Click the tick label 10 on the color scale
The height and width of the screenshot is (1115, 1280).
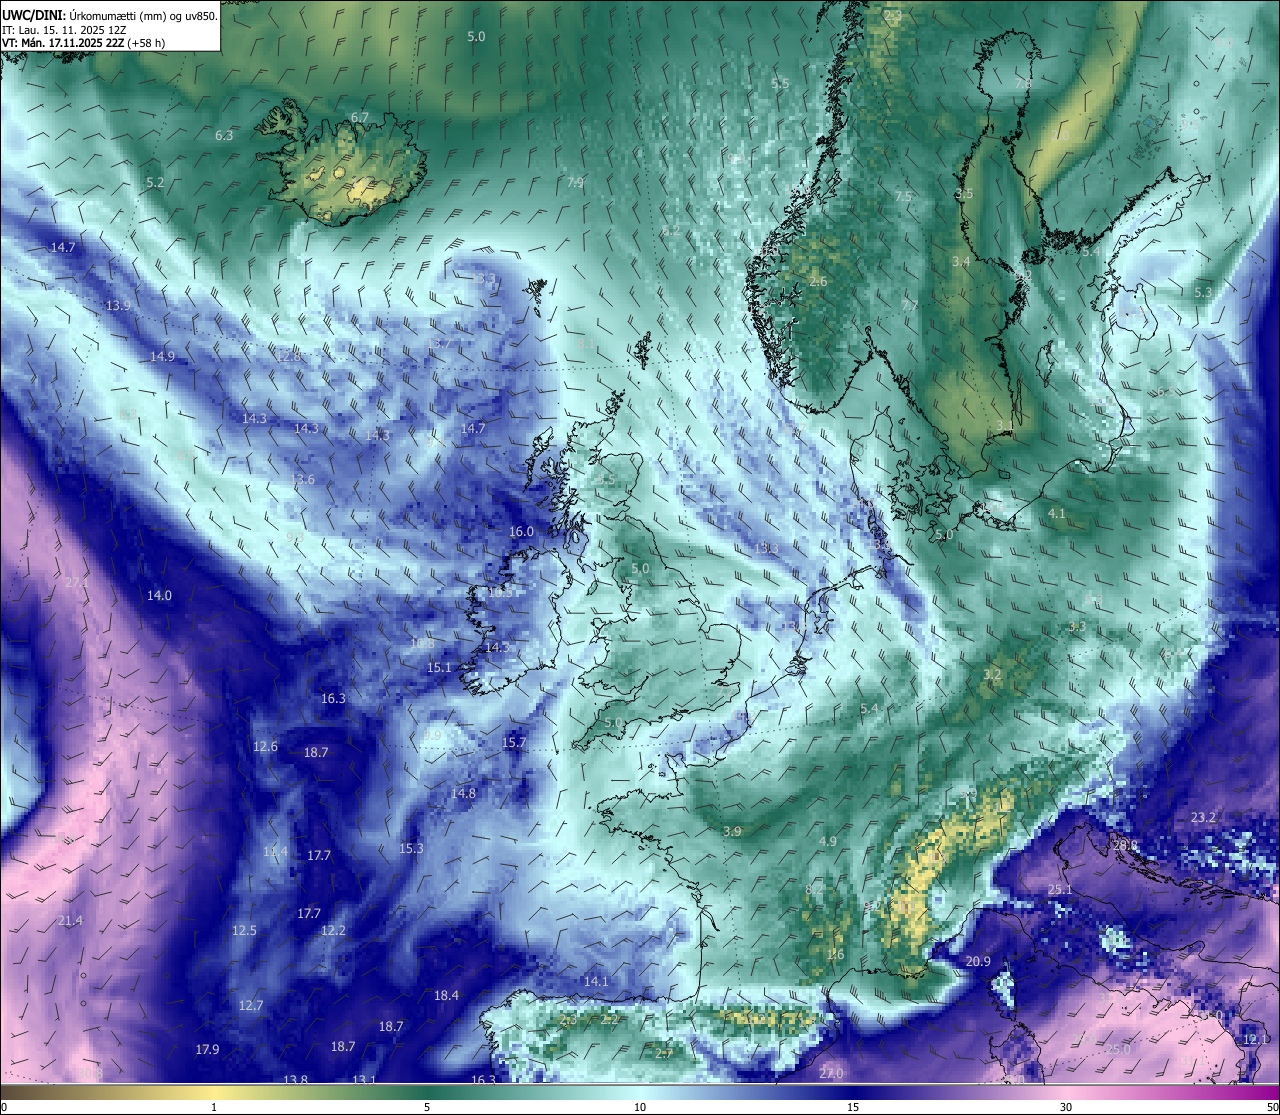(x=640, y=1107)
